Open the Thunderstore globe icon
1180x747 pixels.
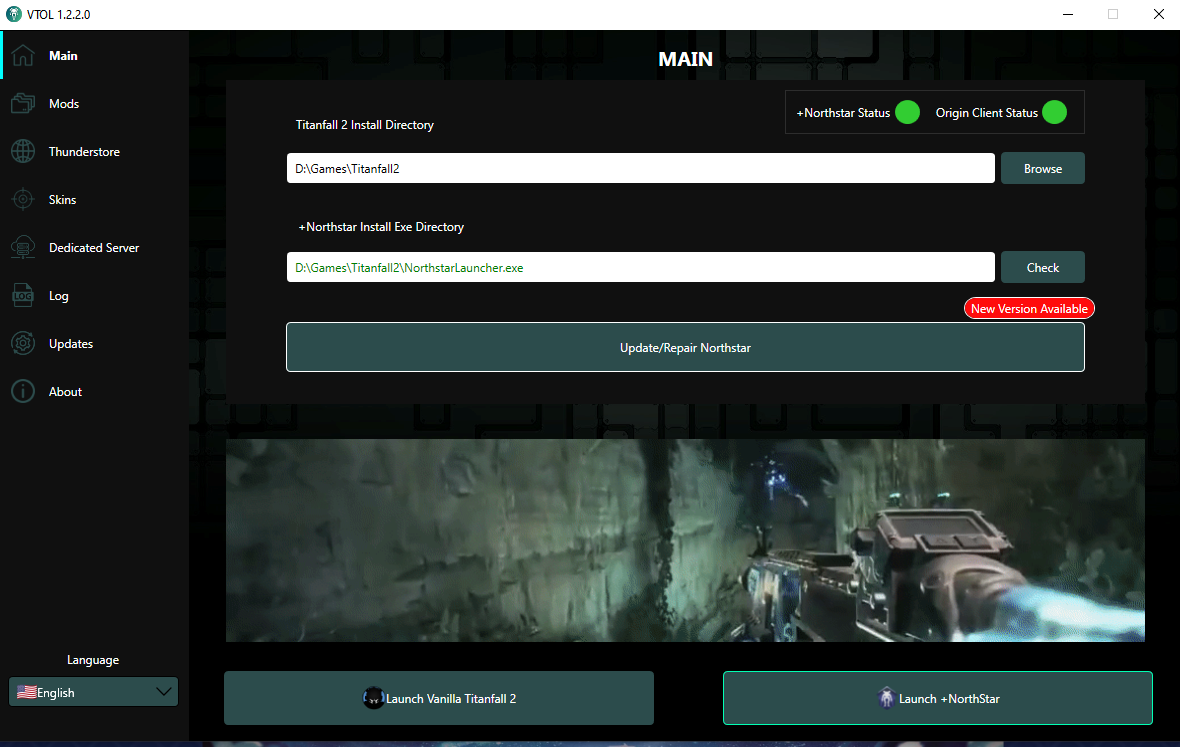coord(23,151)
